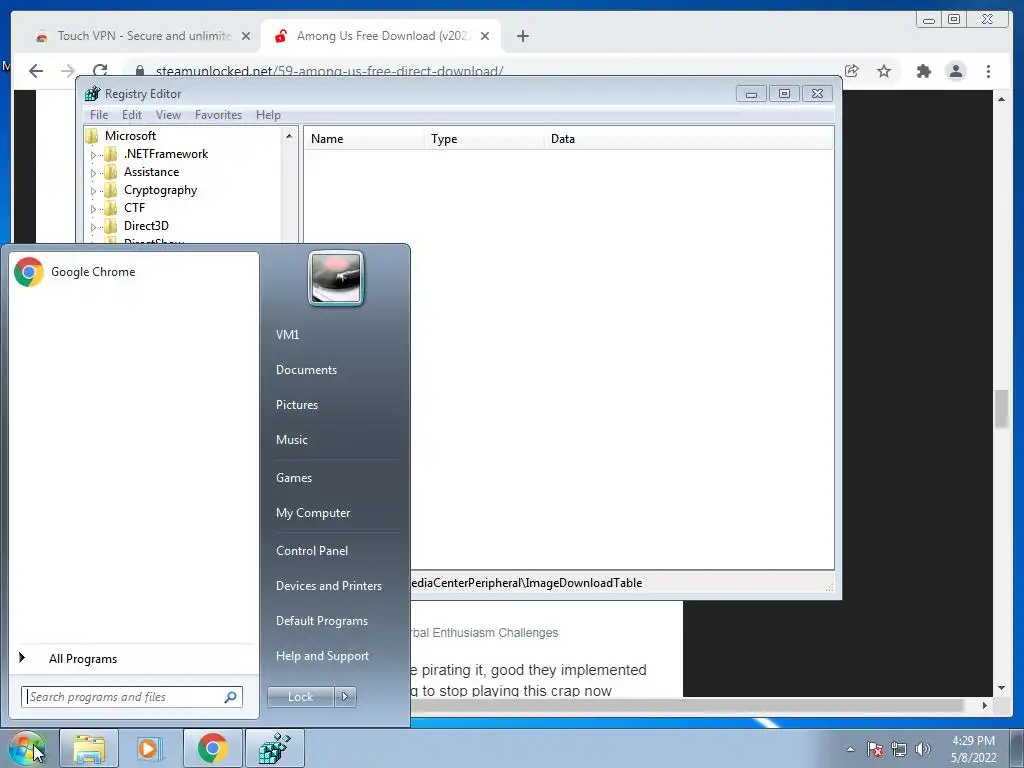
Task: Open Devices and Printers
Action: [x=328, y=586]
